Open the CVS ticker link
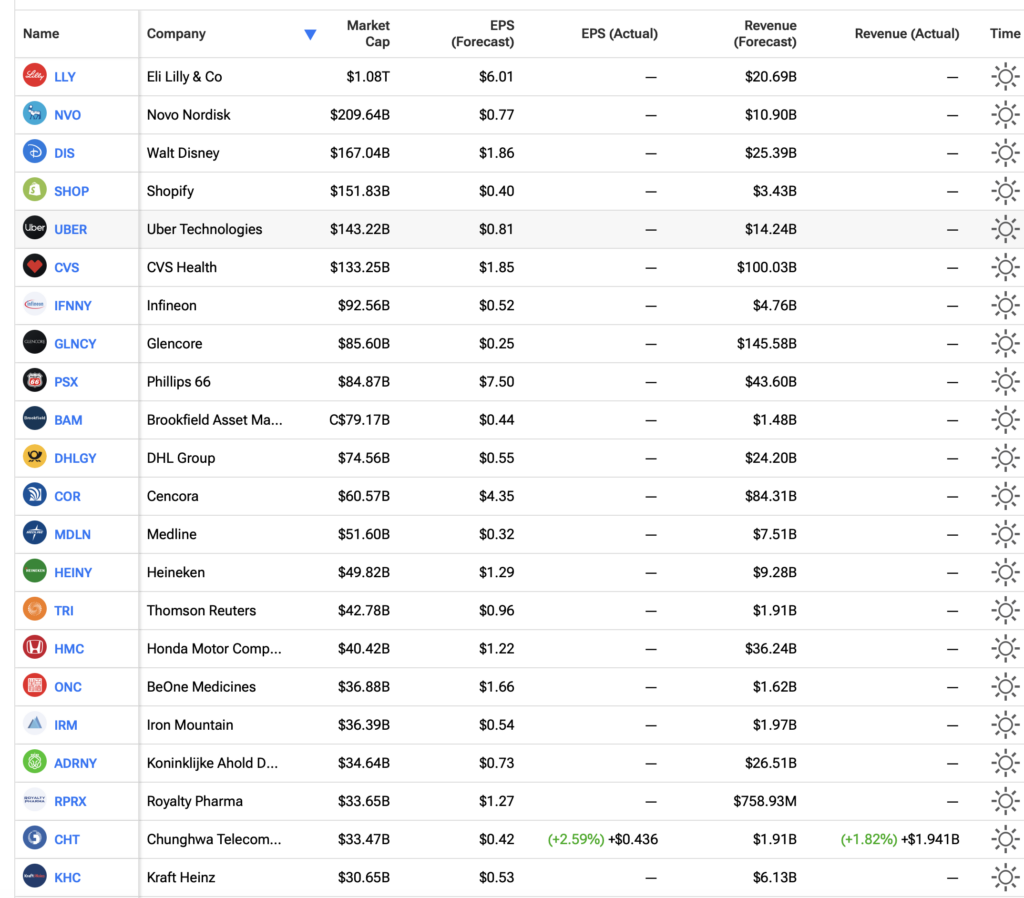 [x=67, y=267]
